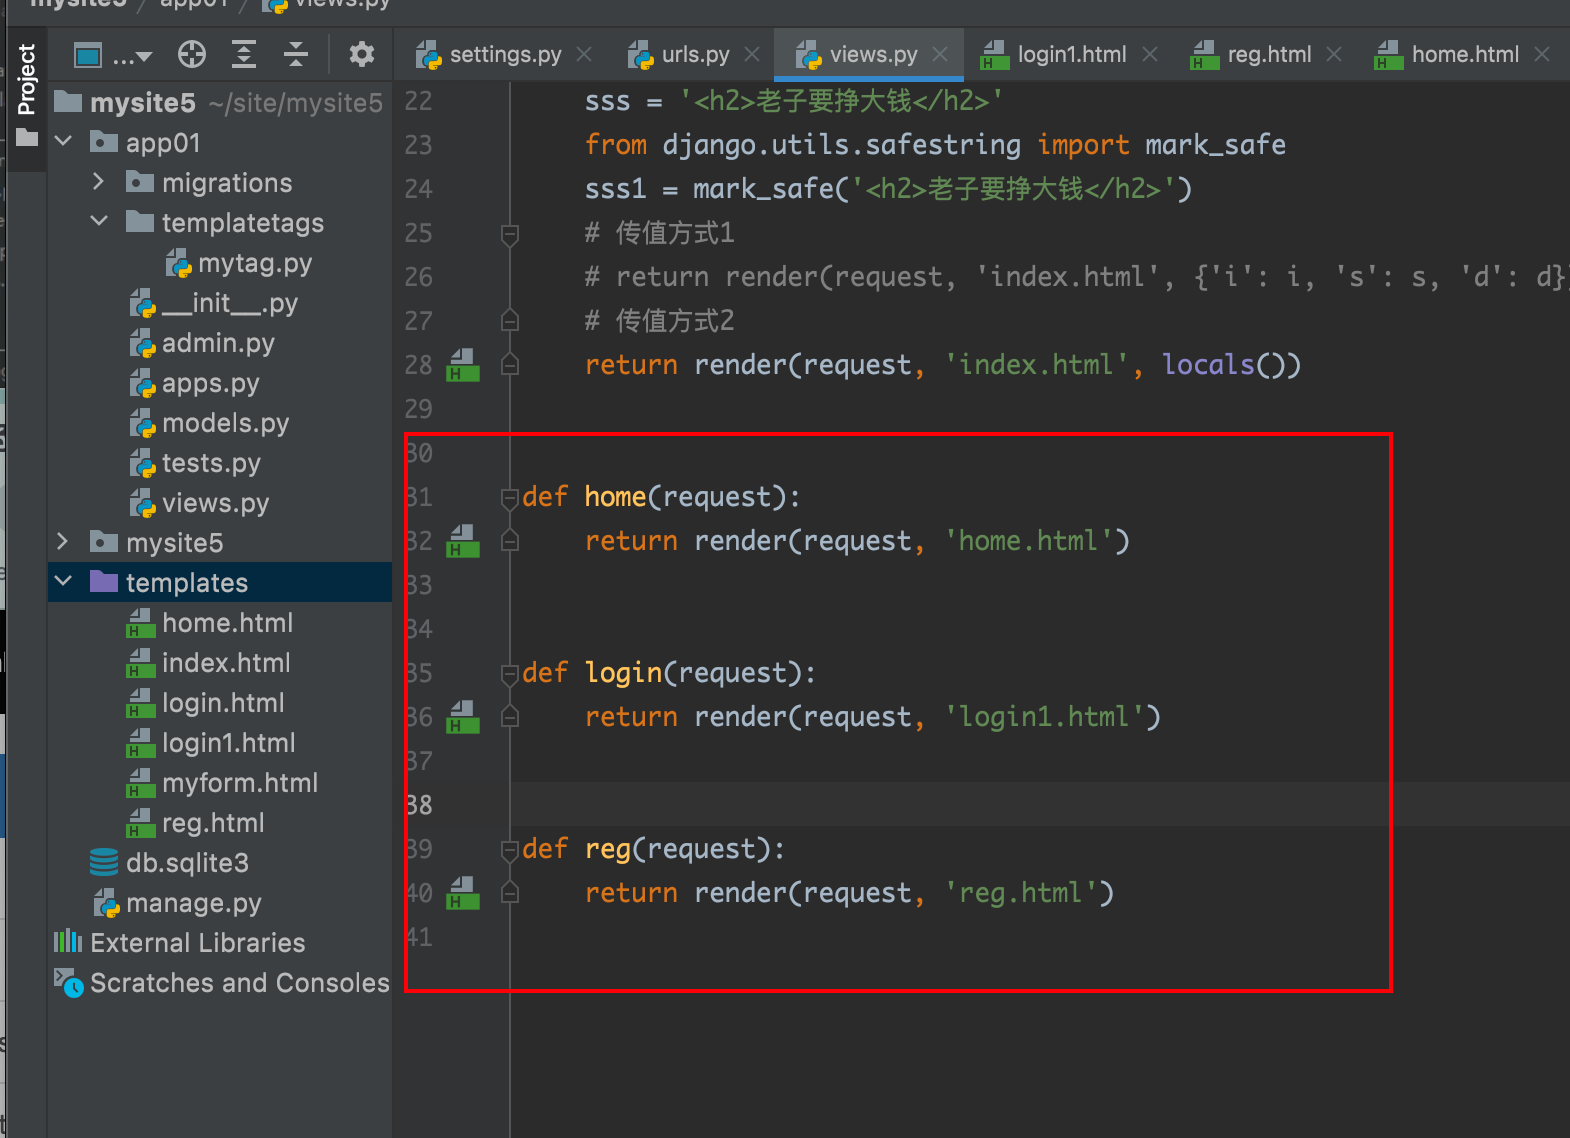Image resolution: width=1570 pixels, height=1138 pixels.
Task: Click the Collapse All toolbar icon
Action: pyautogui.click(x=296, y=55)
